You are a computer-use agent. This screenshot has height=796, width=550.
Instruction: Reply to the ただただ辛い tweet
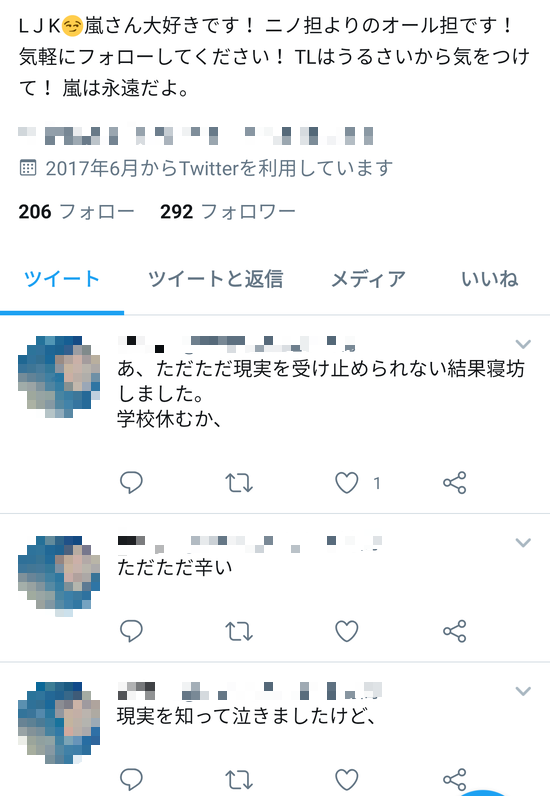click(131, 631)
